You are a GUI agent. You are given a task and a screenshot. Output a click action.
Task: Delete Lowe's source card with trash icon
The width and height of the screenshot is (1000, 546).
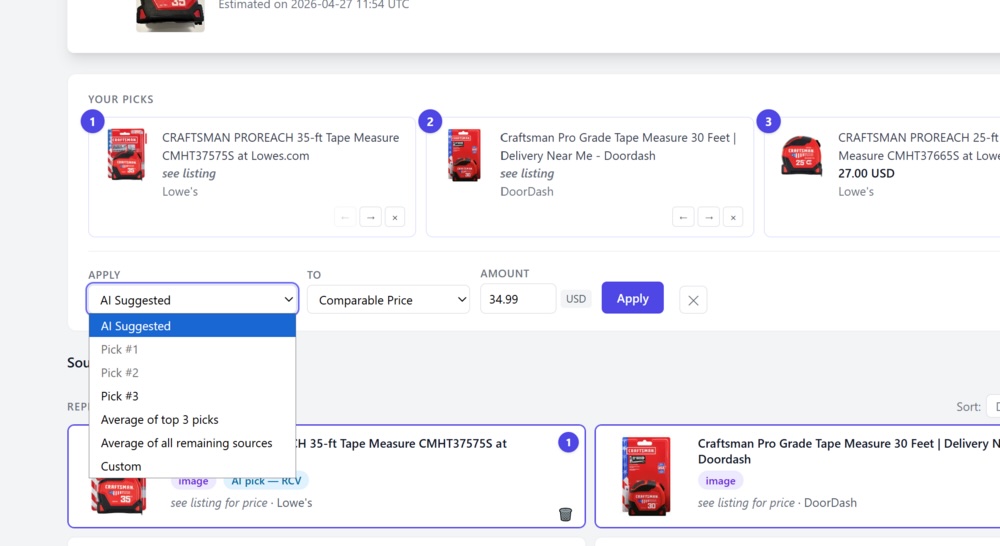pos(565,514)
